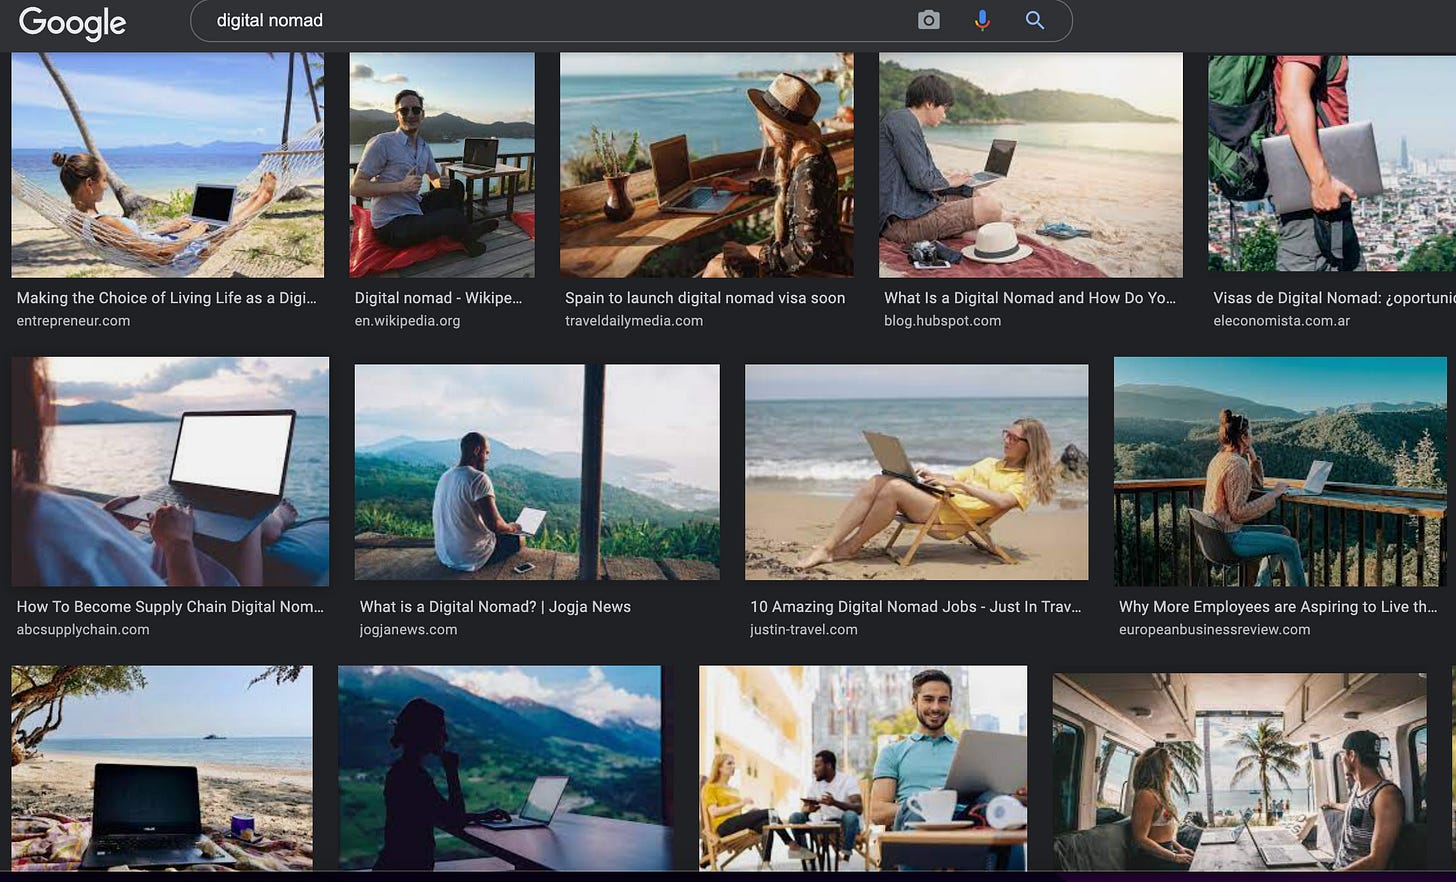
Task: Click 'What Is a Digital Nomad and How Do Yo...'
Action: click(x=1030, y=298)
